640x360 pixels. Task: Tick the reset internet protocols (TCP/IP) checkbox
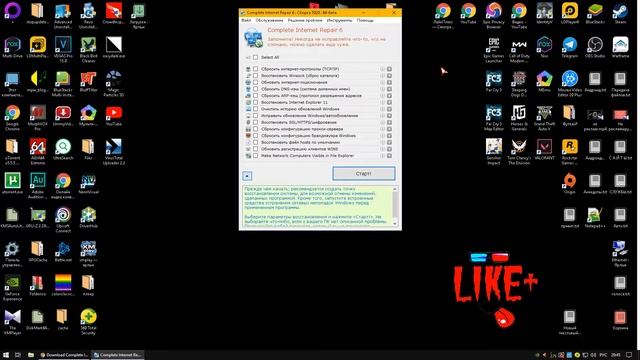[256, 69]
